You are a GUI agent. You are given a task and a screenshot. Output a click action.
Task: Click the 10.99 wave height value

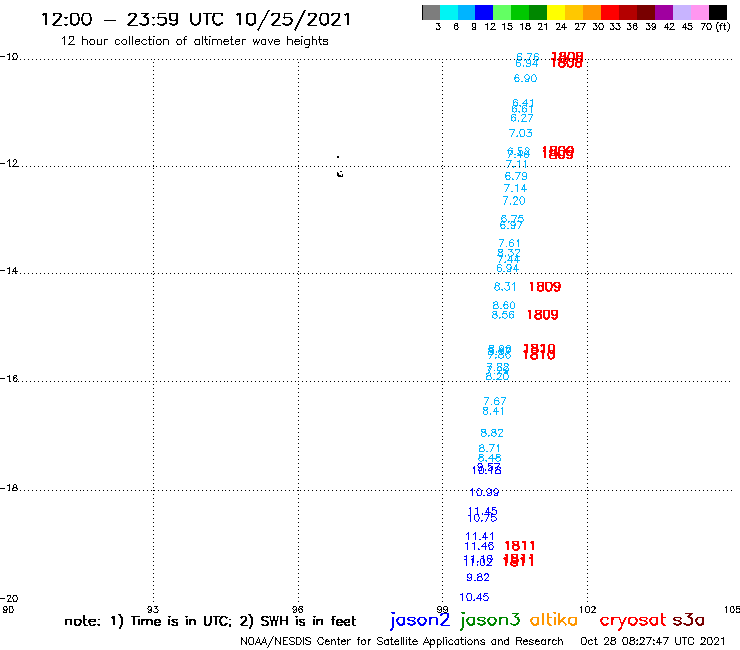(484, 492)
